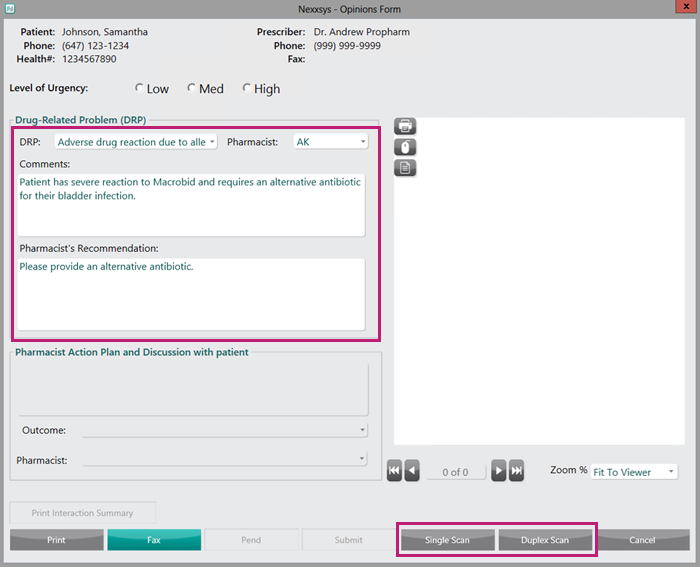Click inside the Comments text box
Image resolution: width=700 pixels, height=567 pixels.
[x=191, y=205]
